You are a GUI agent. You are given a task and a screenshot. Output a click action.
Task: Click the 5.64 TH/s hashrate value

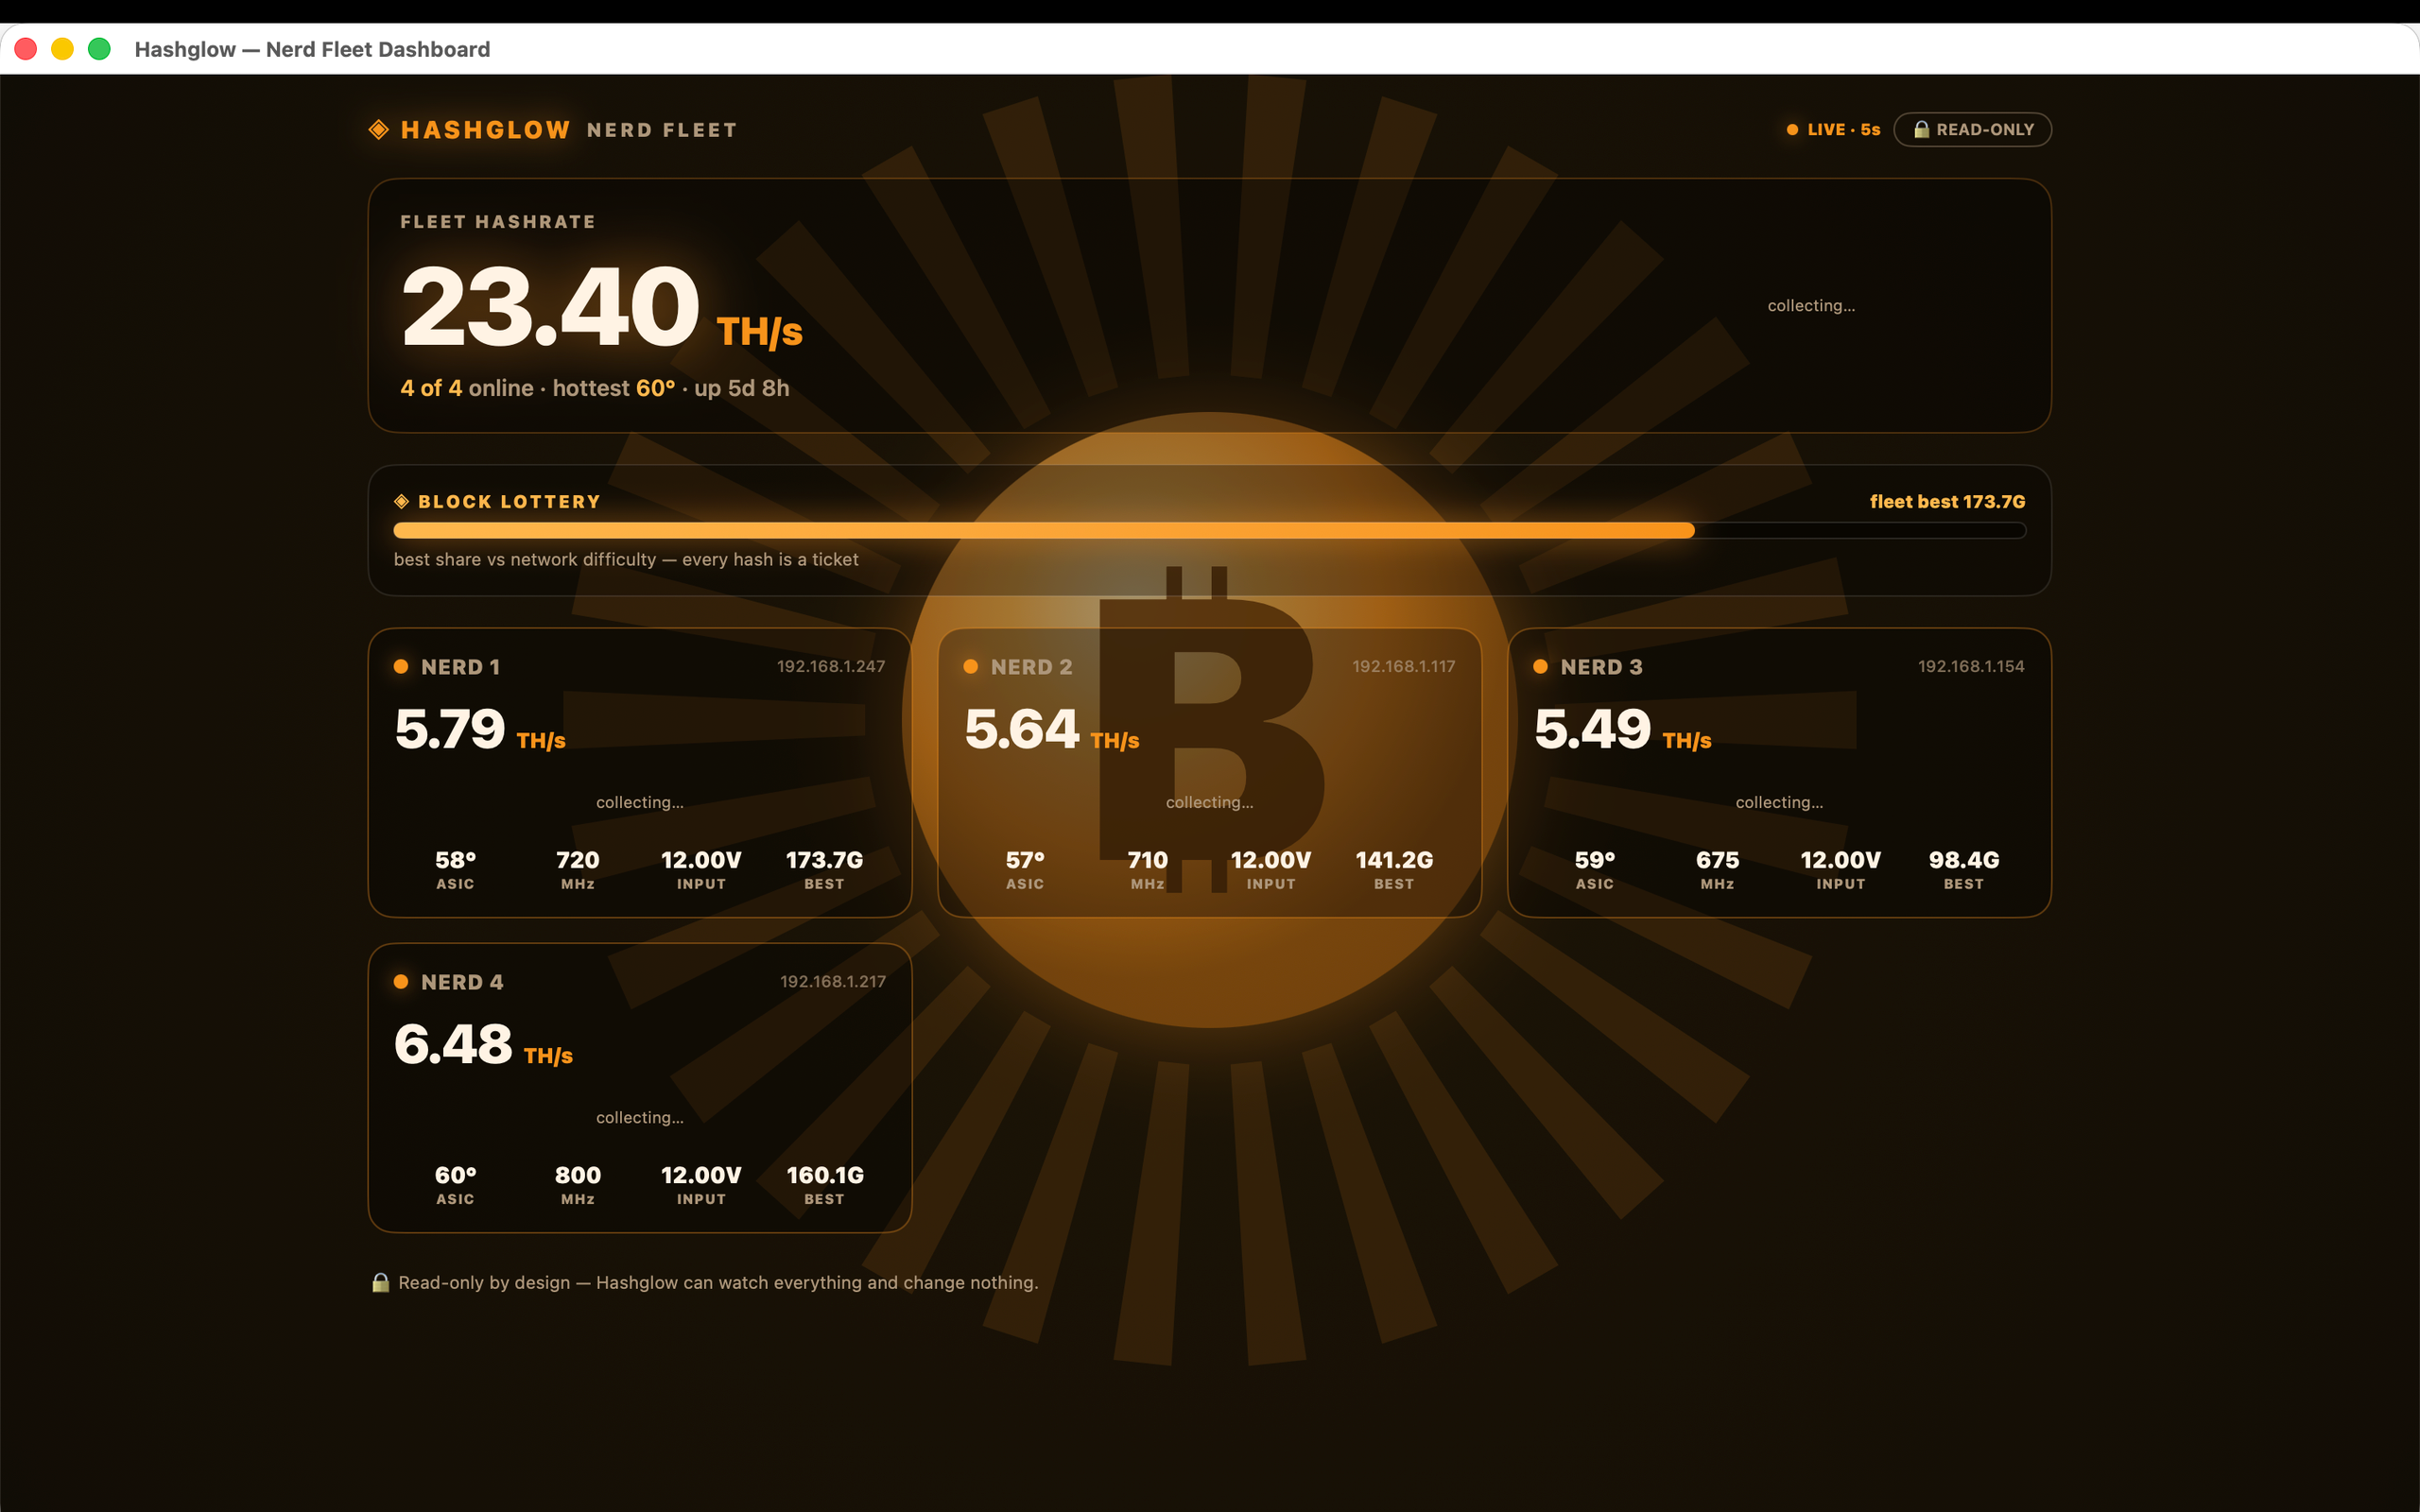click(1052, 729)
